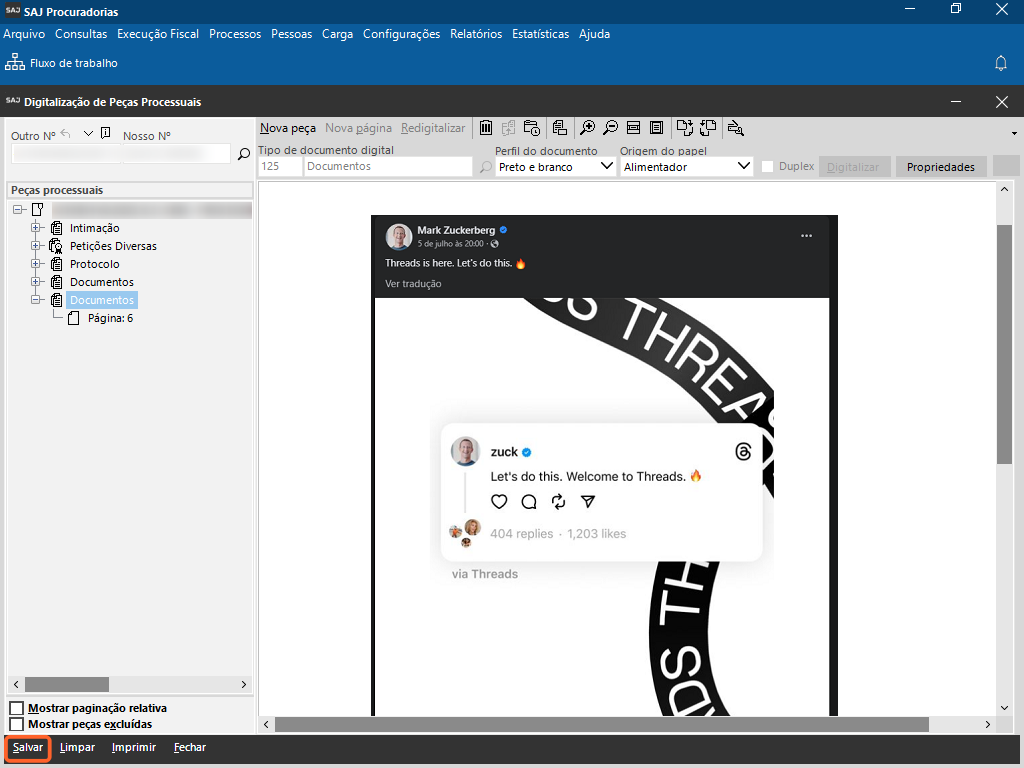Click the page icon beside Página: 6
Image resolution: width=1024 pixels, height=768 pixels.
click(74, 318)
